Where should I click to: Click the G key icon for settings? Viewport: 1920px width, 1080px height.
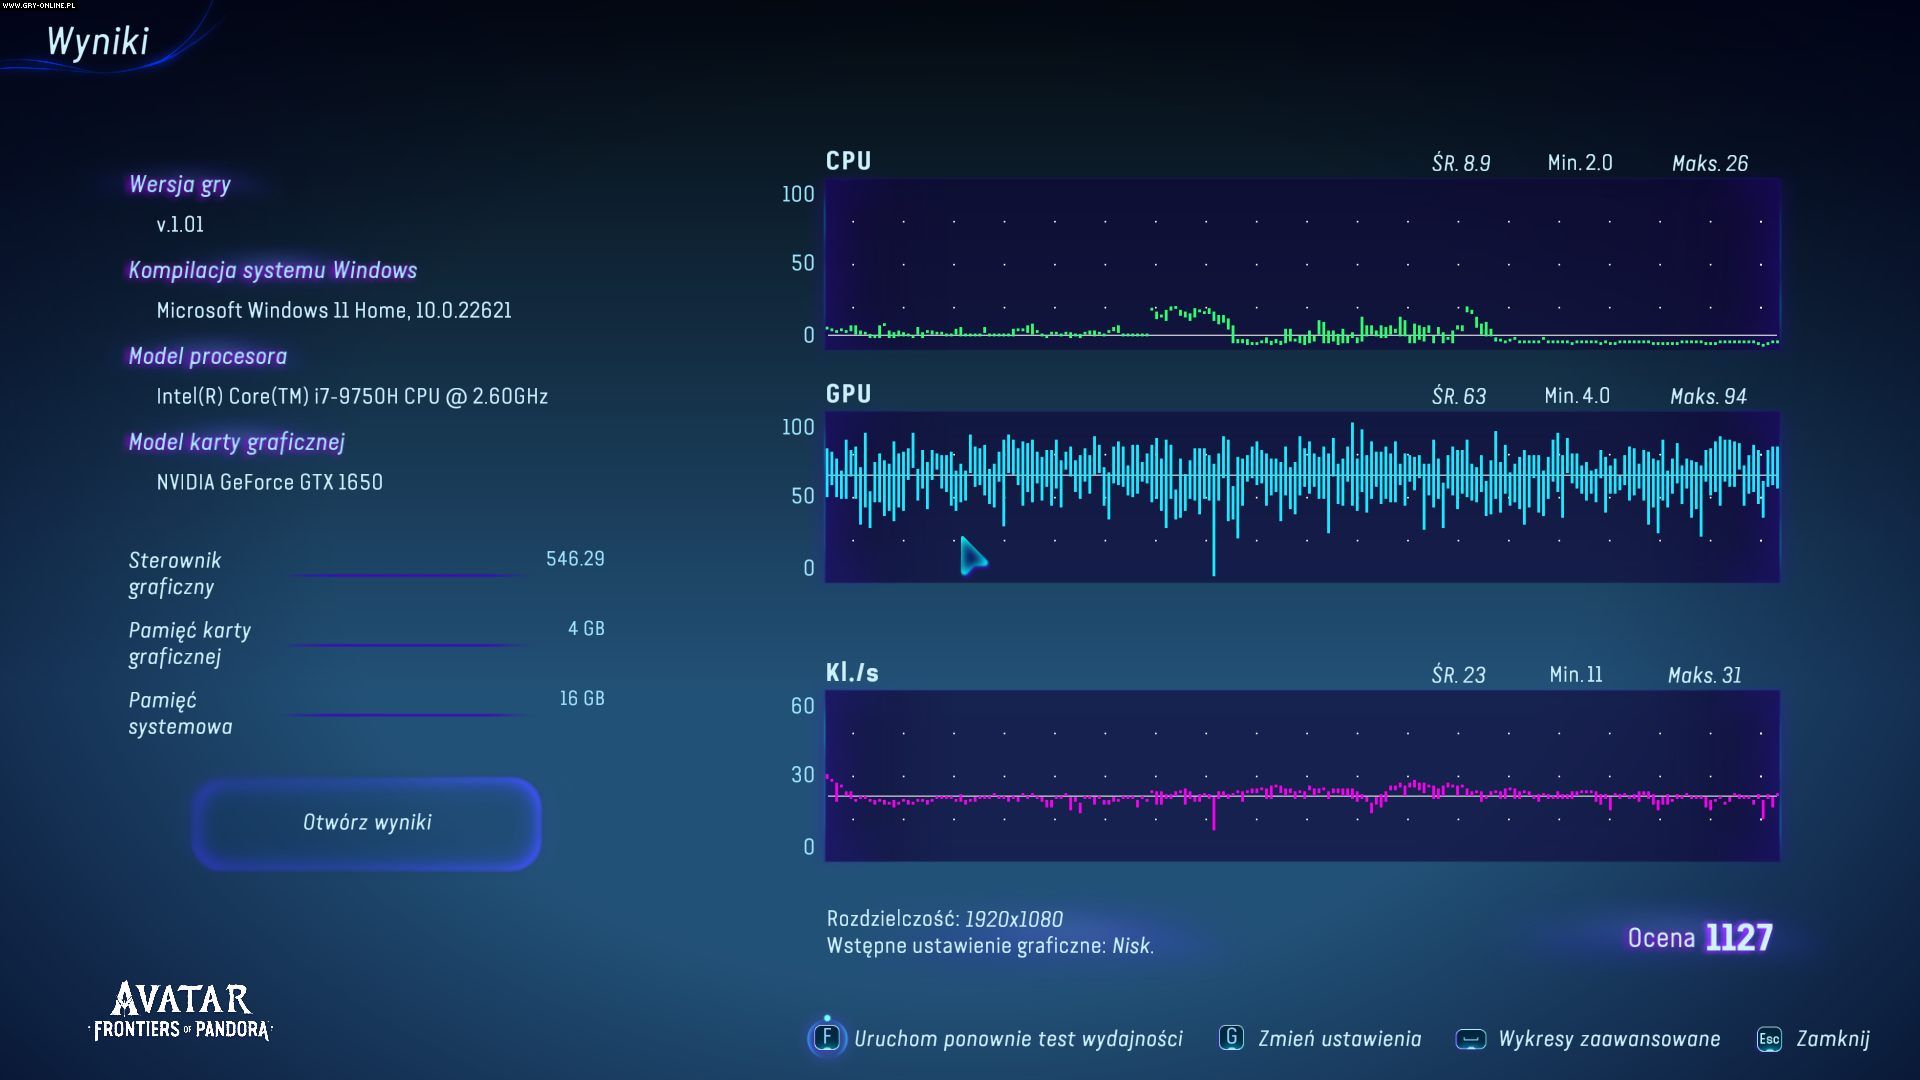(1231, 1038)
